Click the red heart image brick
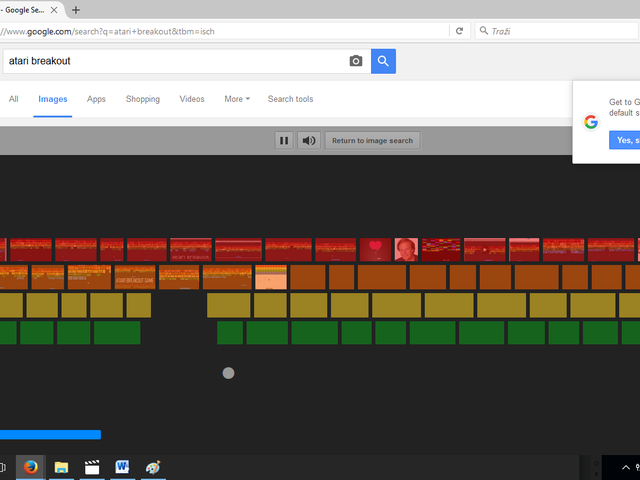The height and width of the screenshot is (480, 640). click(376, 249)
